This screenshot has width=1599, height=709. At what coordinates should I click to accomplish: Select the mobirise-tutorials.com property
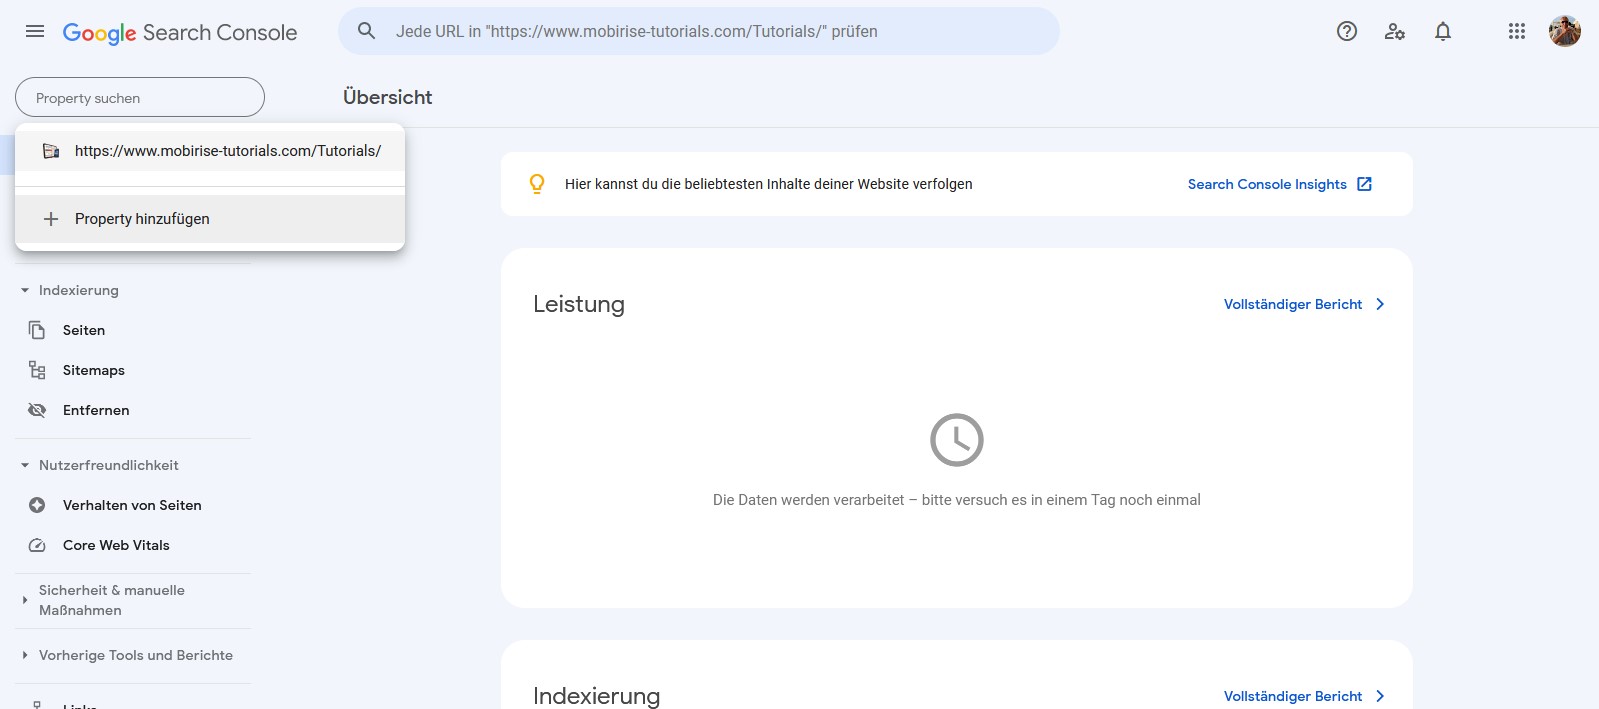click(x=210, y=151)
